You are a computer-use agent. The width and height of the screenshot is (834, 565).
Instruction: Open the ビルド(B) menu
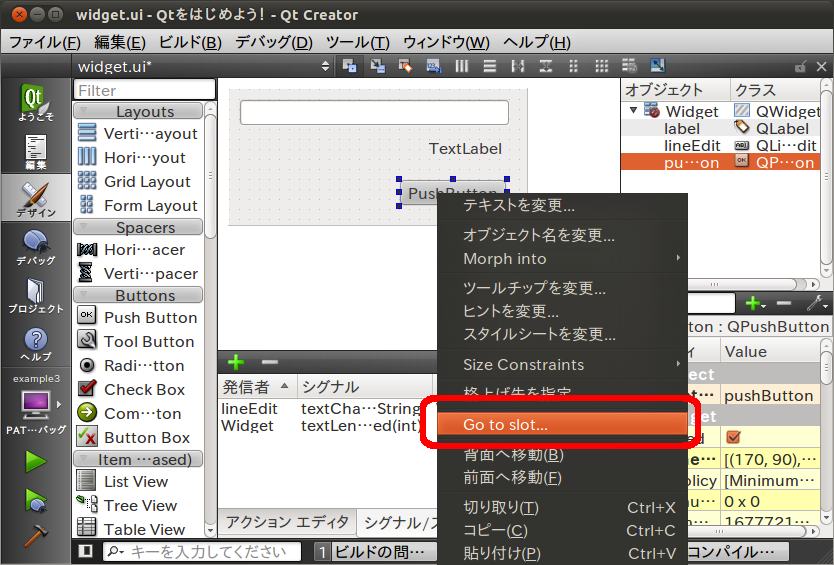pyautogui.click(x=190, y=42)
